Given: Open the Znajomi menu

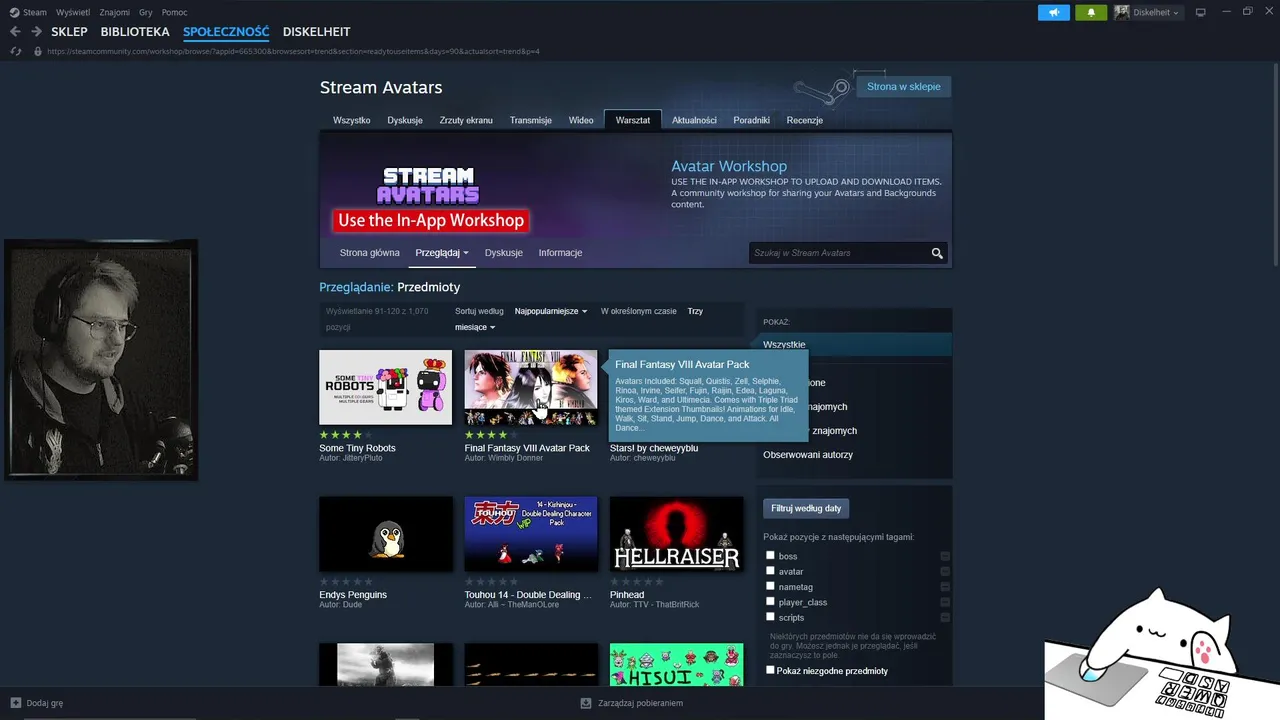Looking at the screenshot, I should click(114, 12).
